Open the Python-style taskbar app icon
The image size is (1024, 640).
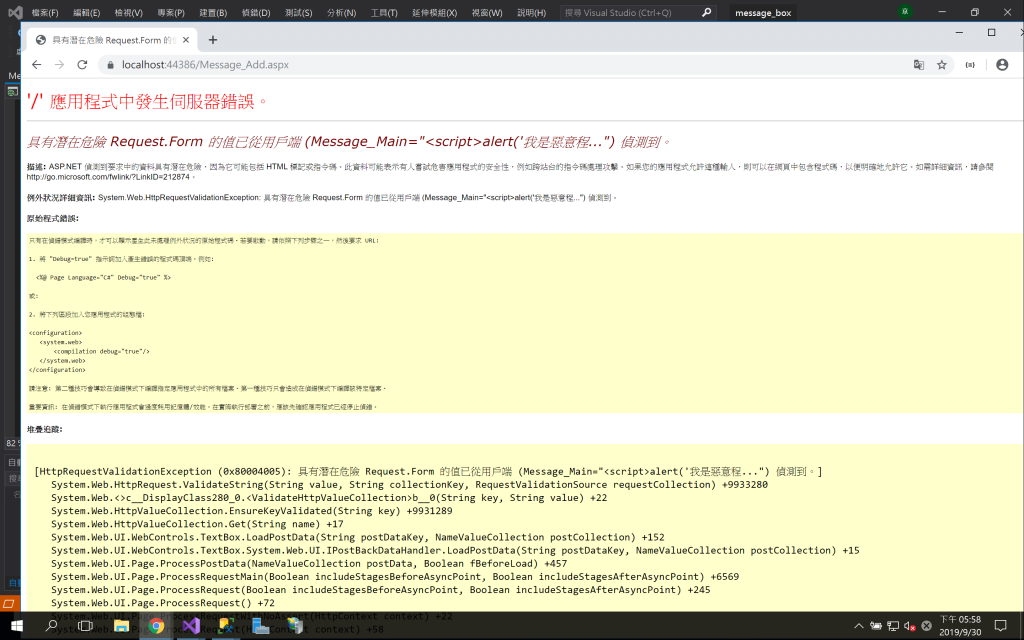click(x=226, y=626)
